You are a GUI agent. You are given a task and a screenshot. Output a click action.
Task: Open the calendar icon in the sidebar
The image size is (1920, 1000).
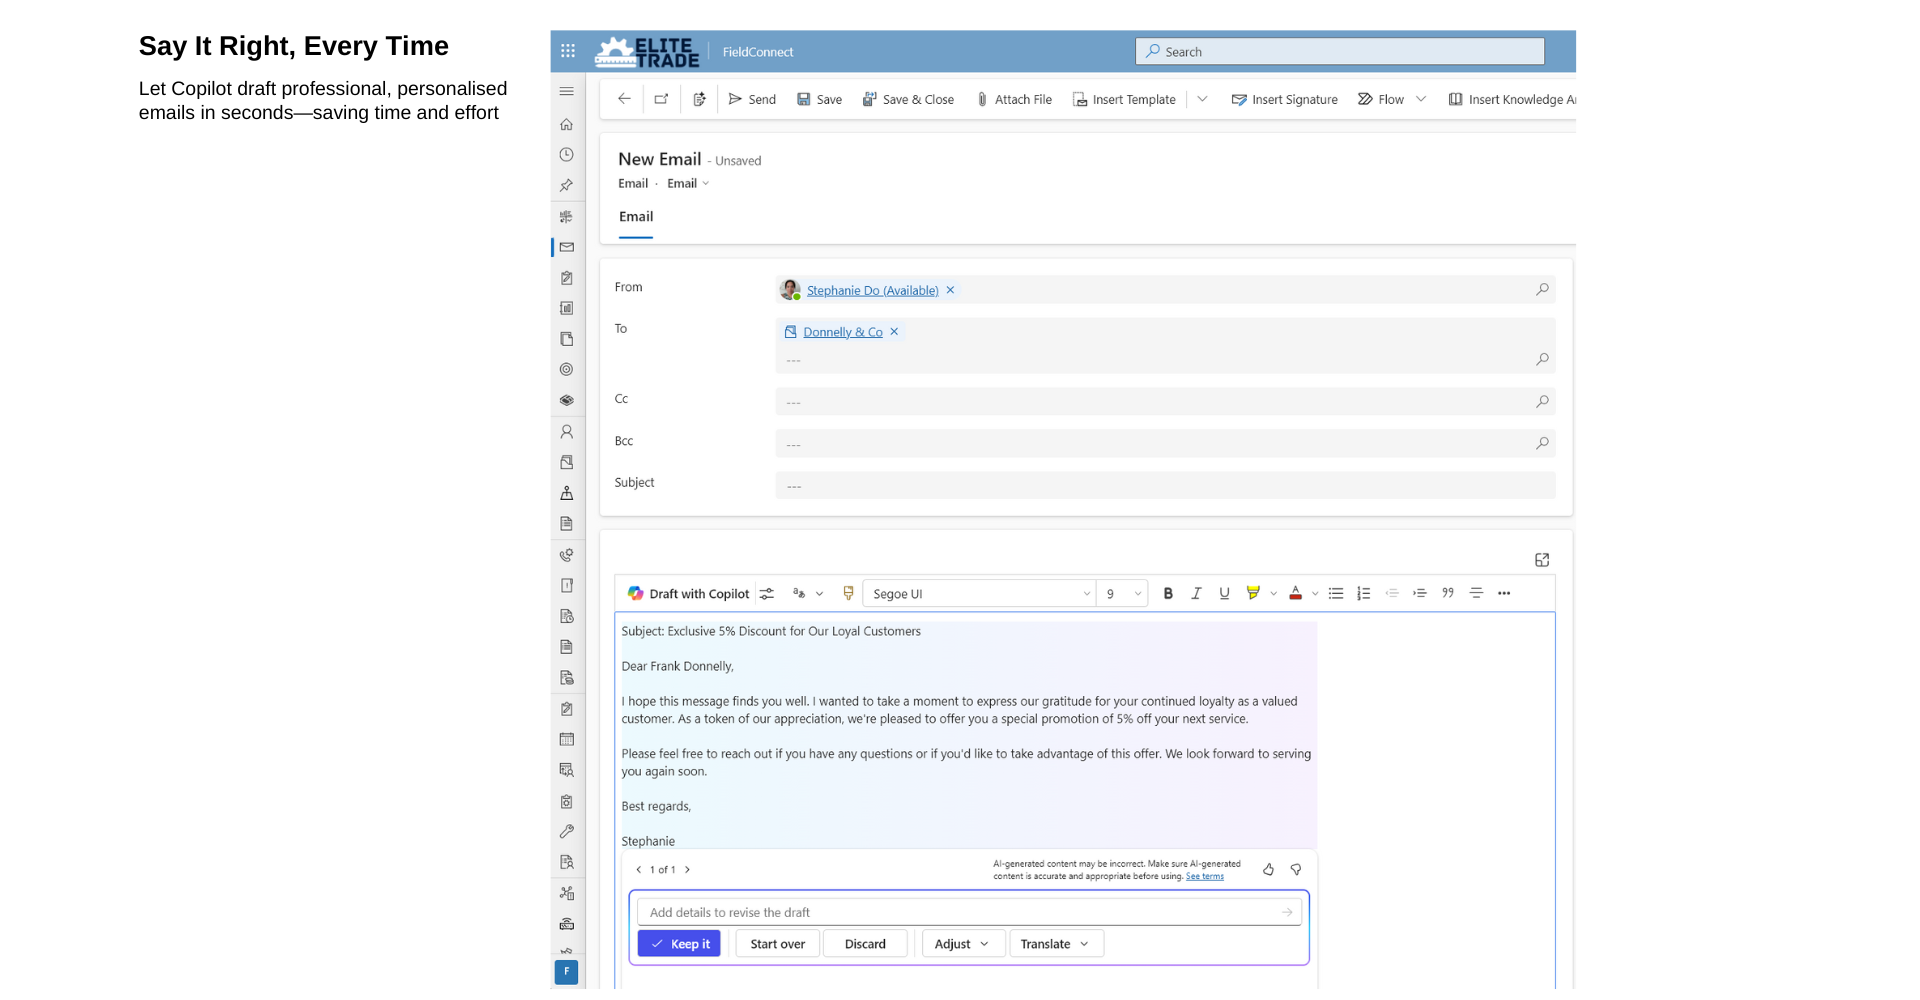567,739
